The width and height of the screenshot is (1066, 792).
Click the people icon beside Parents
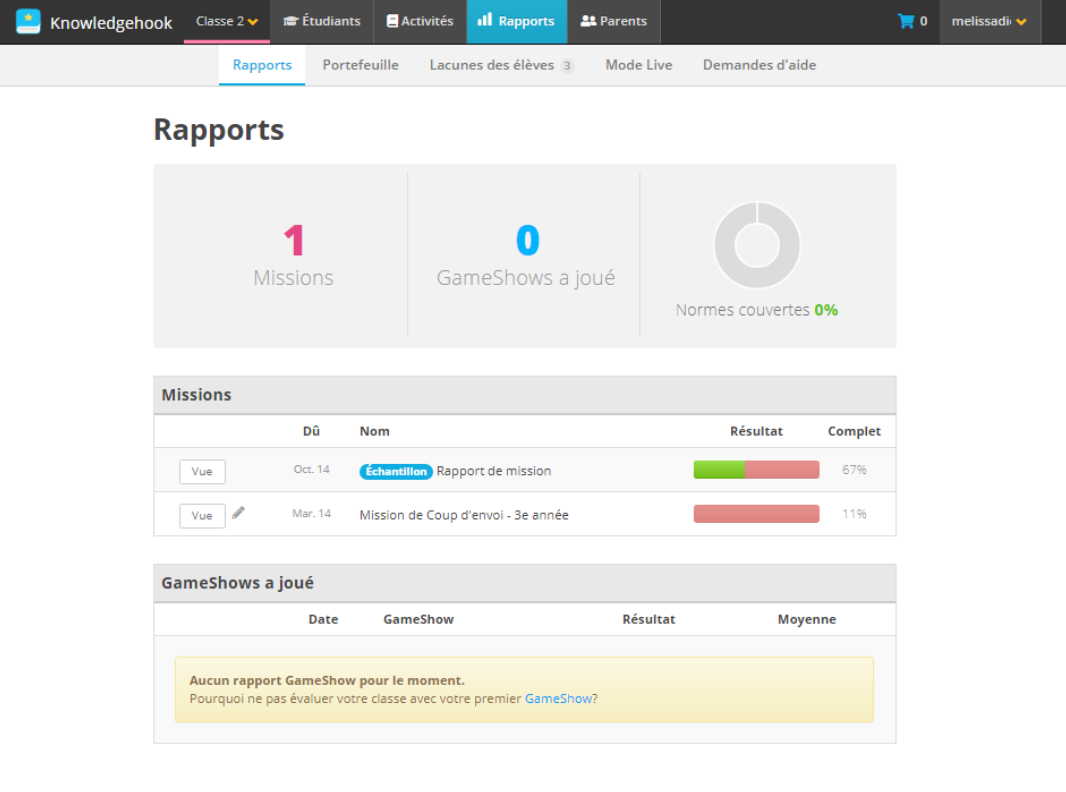pyautogui.click(x=588, y=21)
